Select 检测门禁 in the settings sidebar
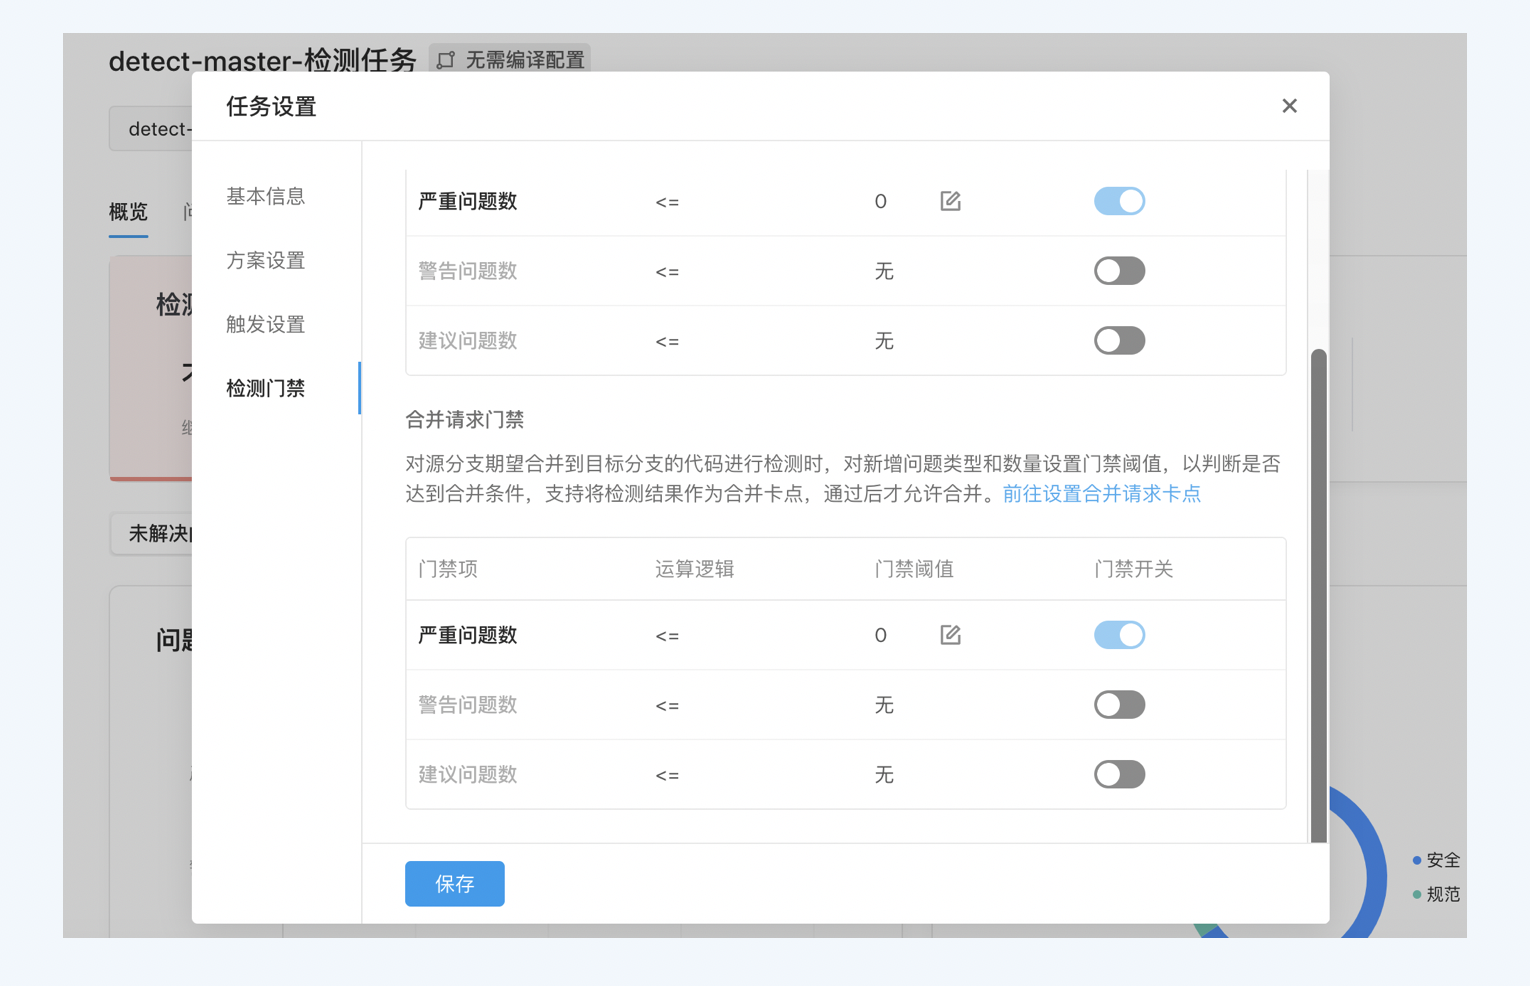 pos(266,388)
